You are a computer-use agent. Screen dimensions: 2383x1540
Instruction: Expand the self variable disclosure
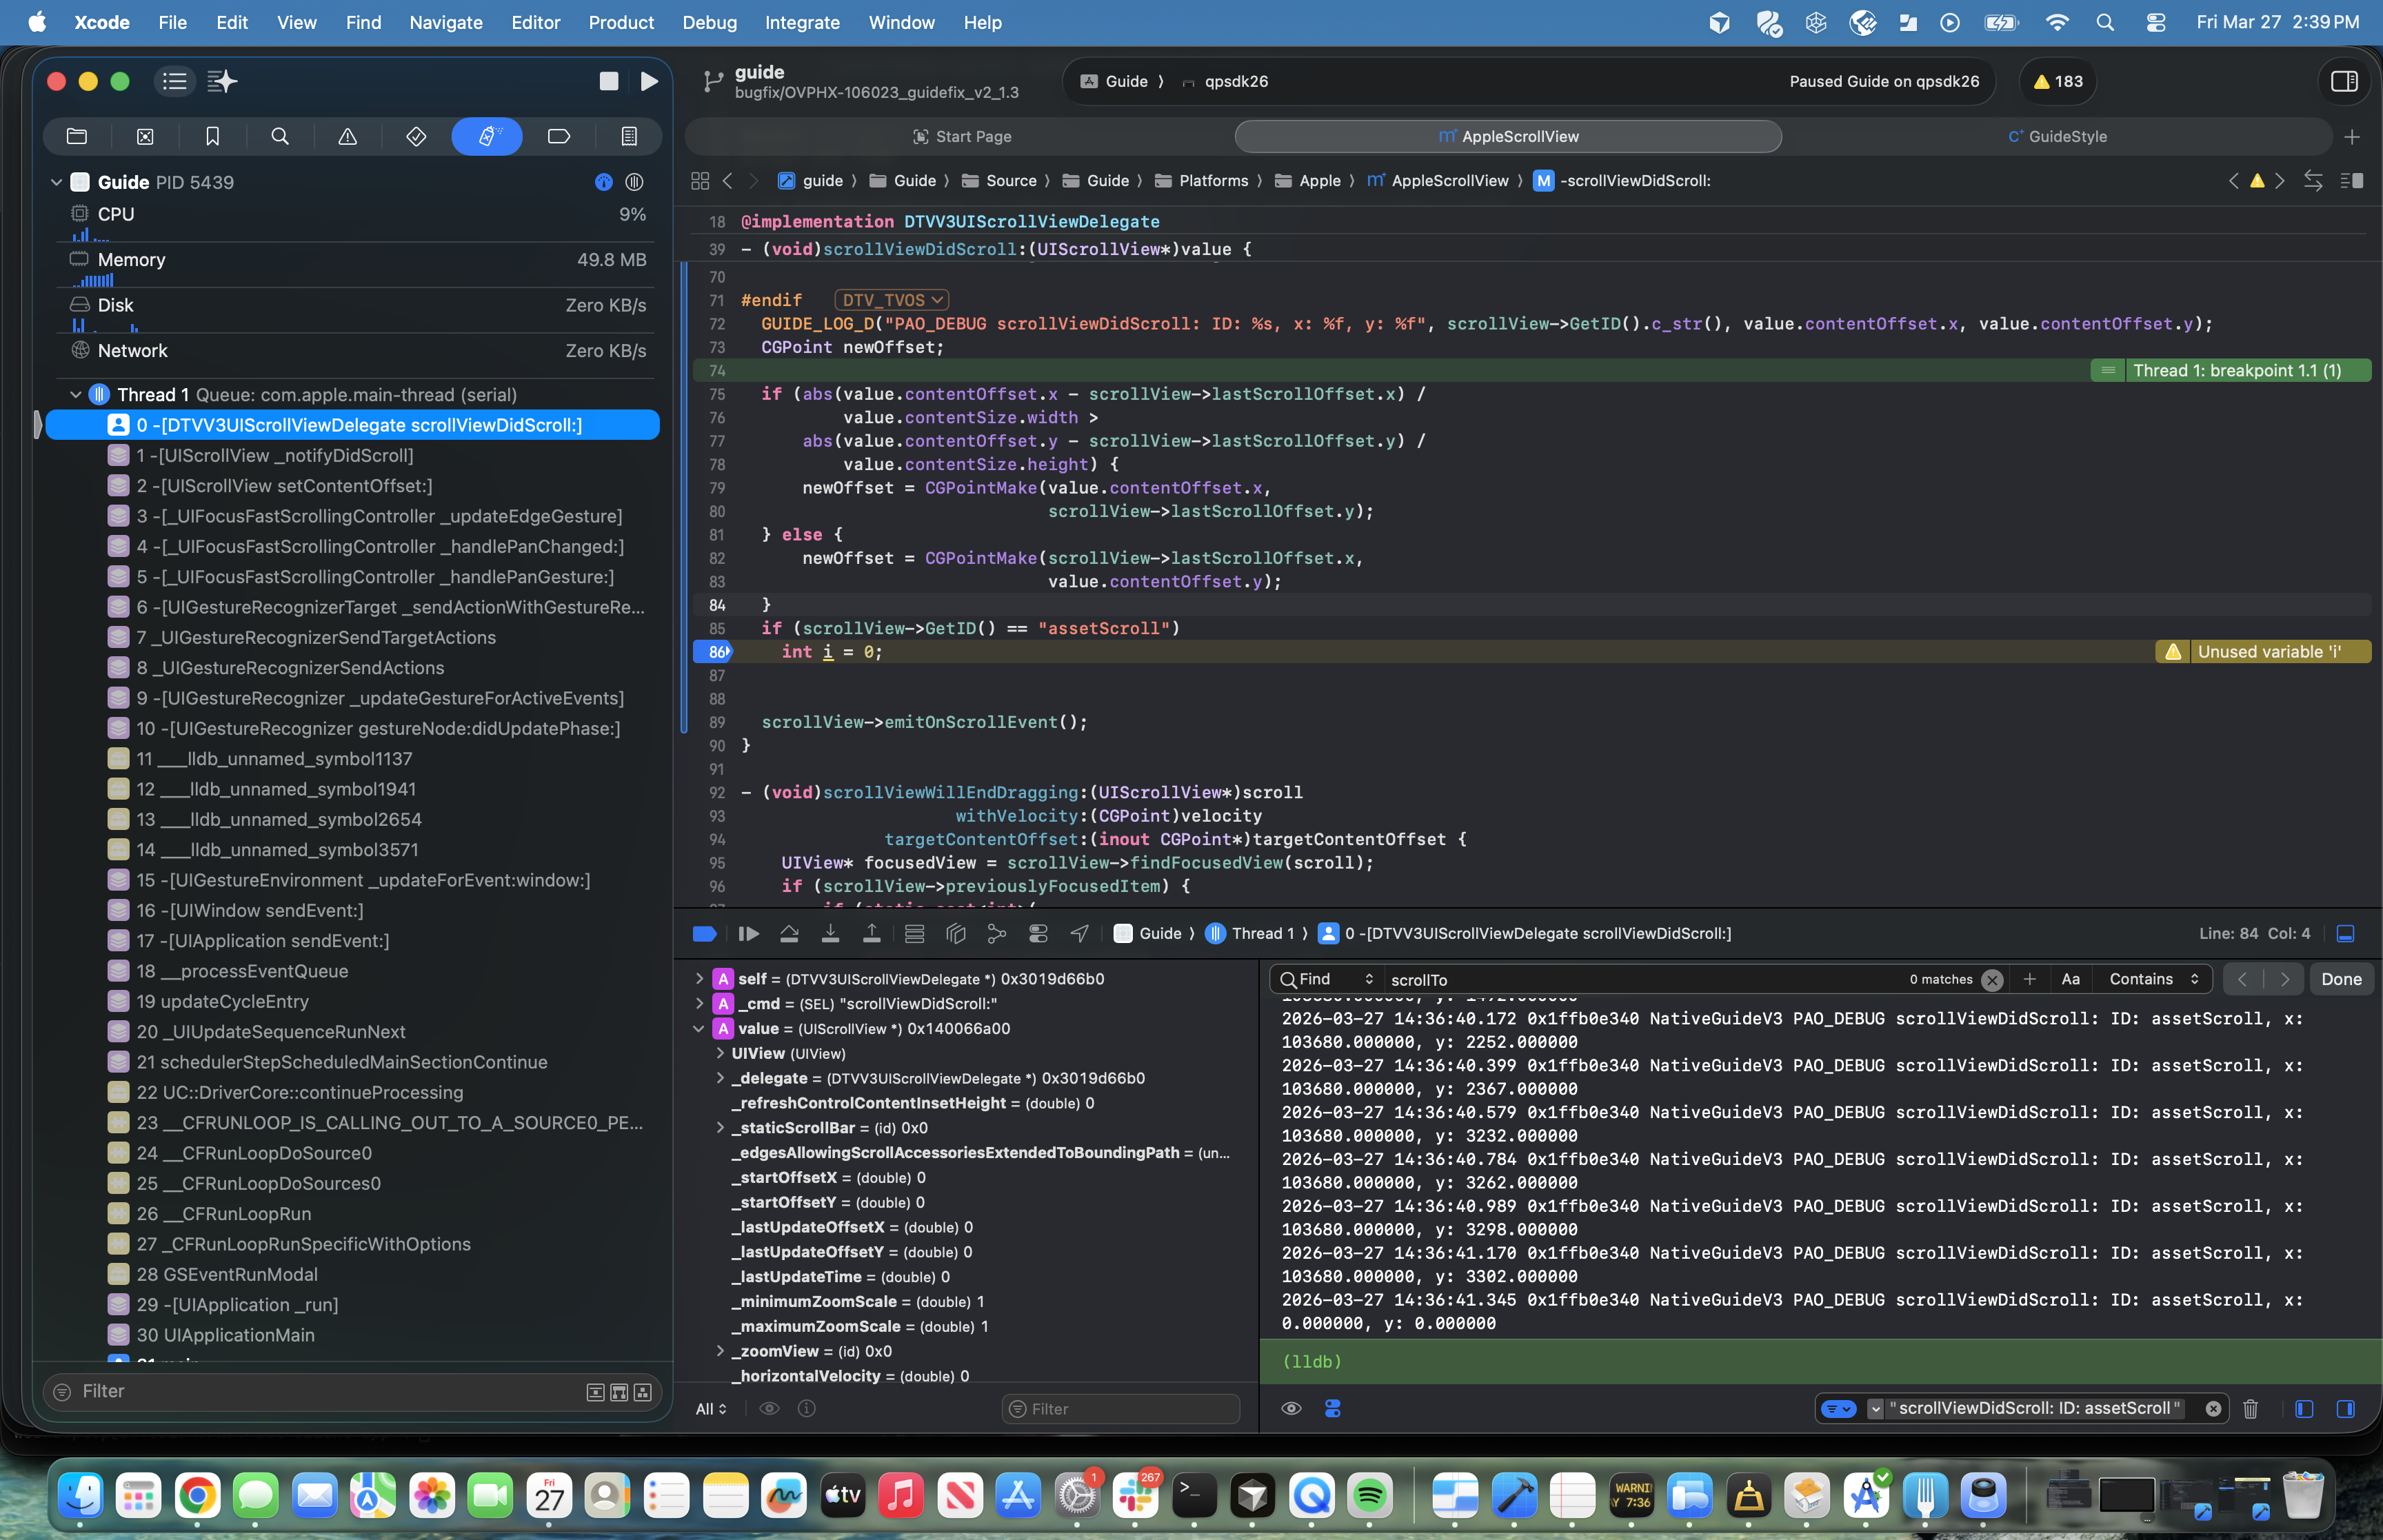[x=699, y=979]
